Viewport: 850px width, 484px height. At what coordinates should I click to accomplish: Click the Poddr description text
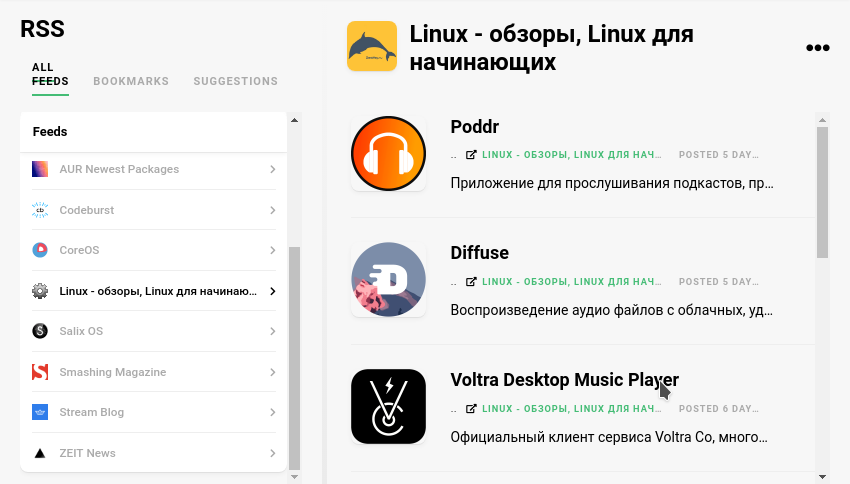(x=612, y=183)
